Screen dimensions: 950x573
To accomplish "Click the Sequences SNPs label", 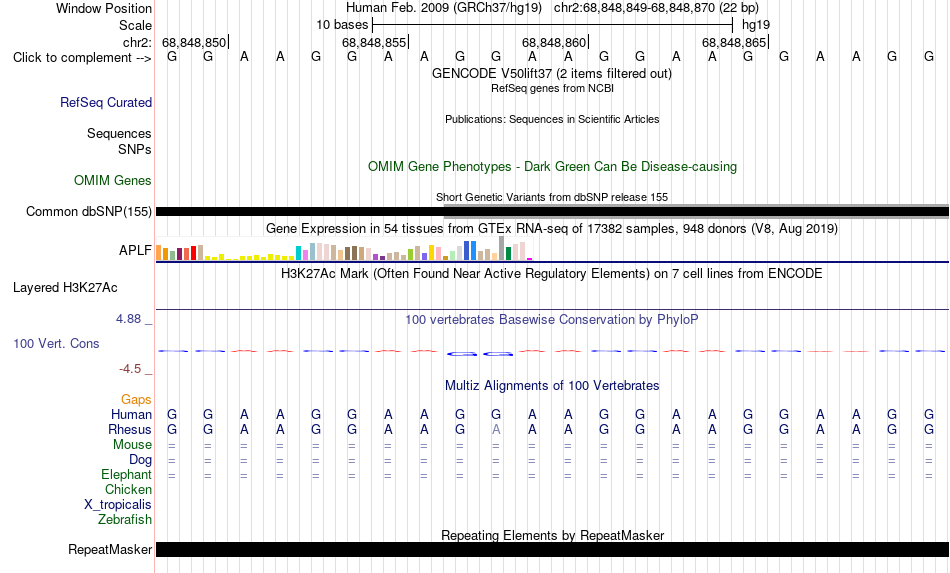I will coord(119,141).
